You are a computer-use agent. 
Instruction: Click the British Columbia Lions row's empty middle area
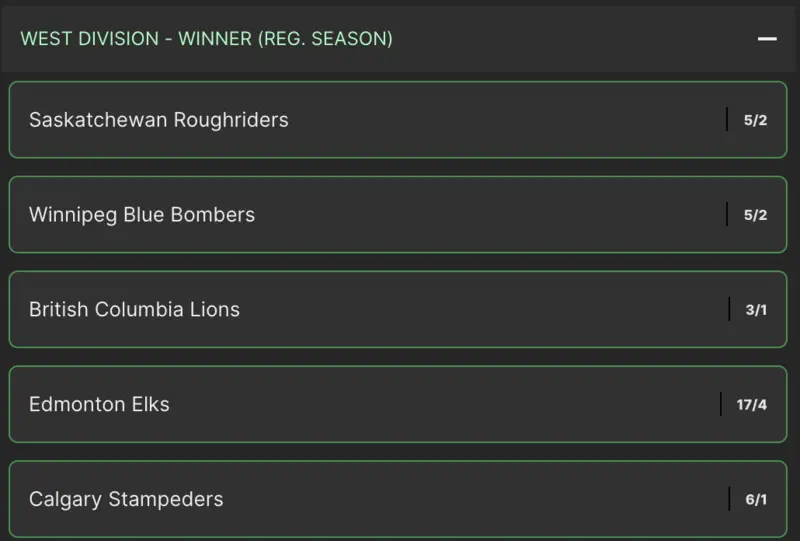pos(480,310)
